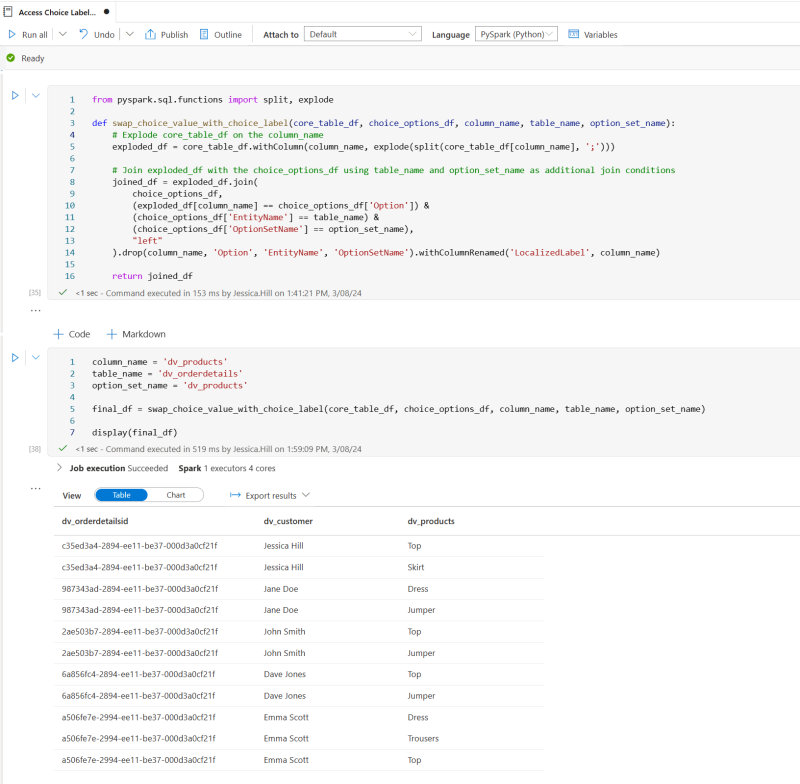Open the PySpark (Python) language dropdown
This screenshot has height=784, width=800.
click(x=516, y=34)
